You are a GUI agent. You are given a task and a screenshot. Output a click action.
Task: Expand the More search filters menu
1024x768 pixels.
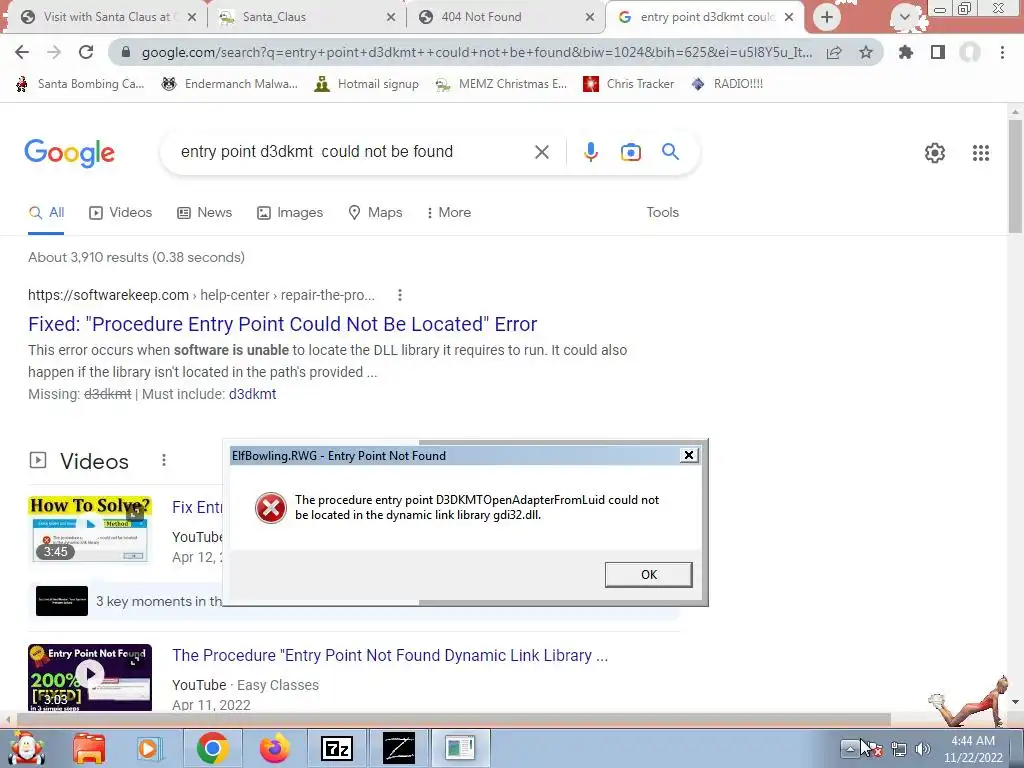(449, 212)
